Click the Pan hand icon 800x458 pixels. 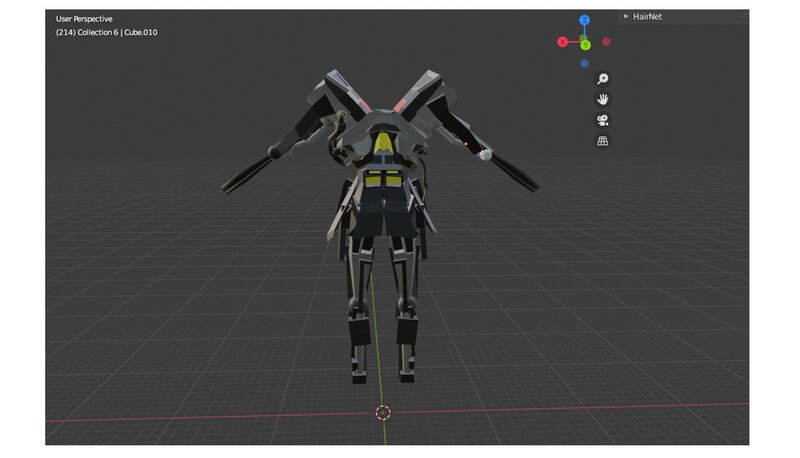[603, 99]
